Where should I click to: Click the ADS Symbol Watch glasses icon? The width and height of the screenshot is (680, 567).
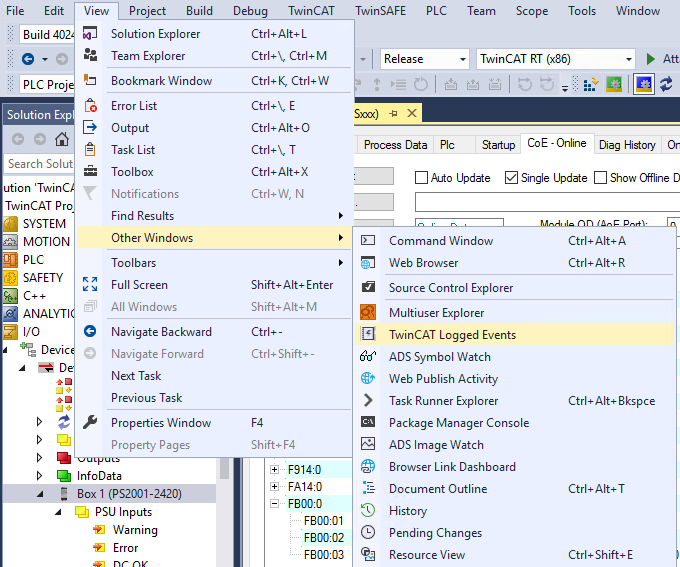[x=368, y=357]
